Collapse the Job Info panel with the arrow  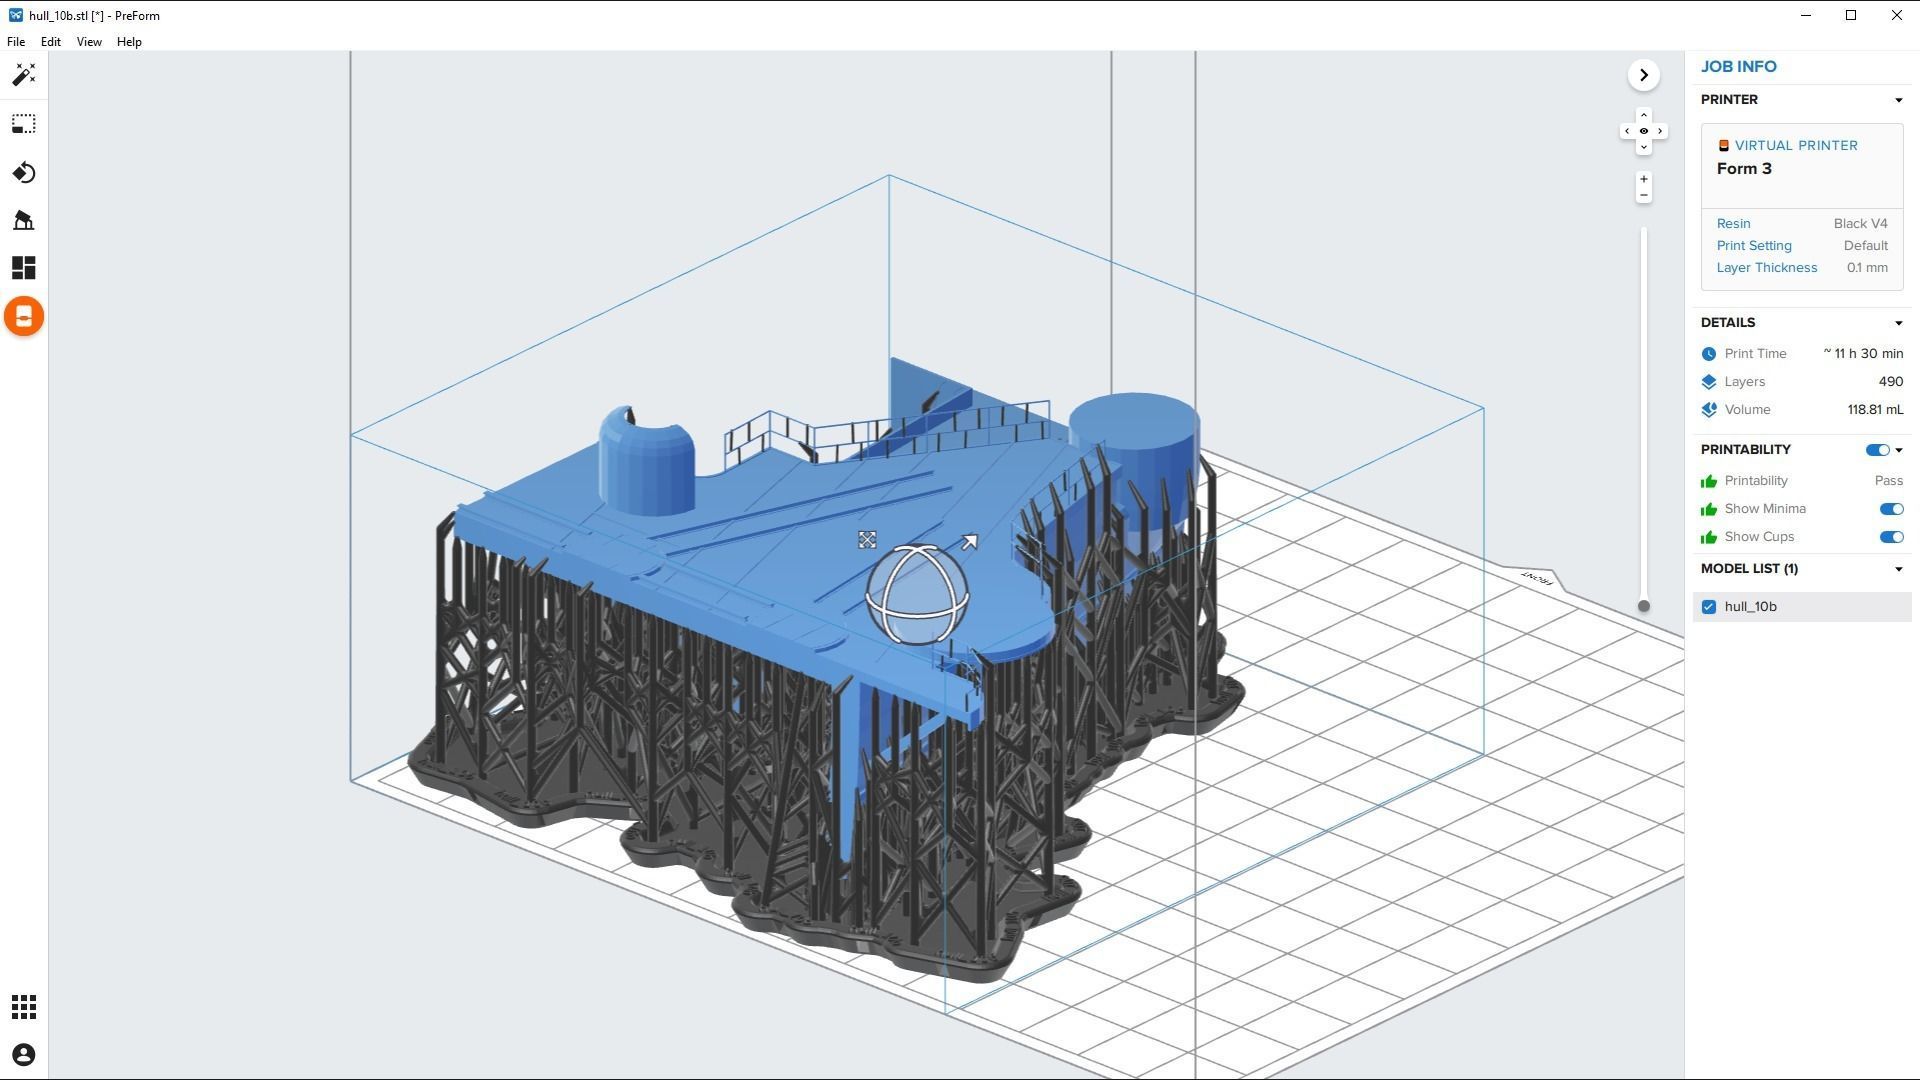pos(1643,75)
